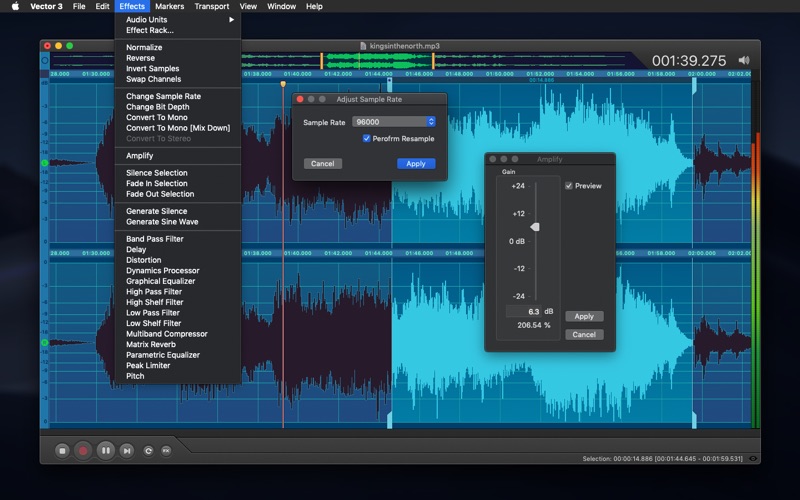Open the Sample Rate dropdown
Image resolution: width=800 pixels, height=500 pixels.
point(393,122)
